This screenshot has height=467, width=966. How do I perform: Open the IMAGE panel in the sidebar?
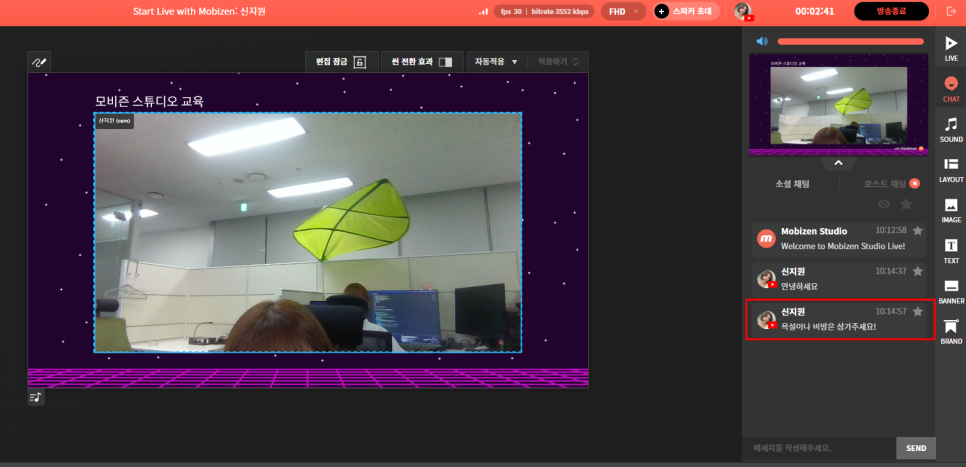pyautogui.click(x=951, y=210)
